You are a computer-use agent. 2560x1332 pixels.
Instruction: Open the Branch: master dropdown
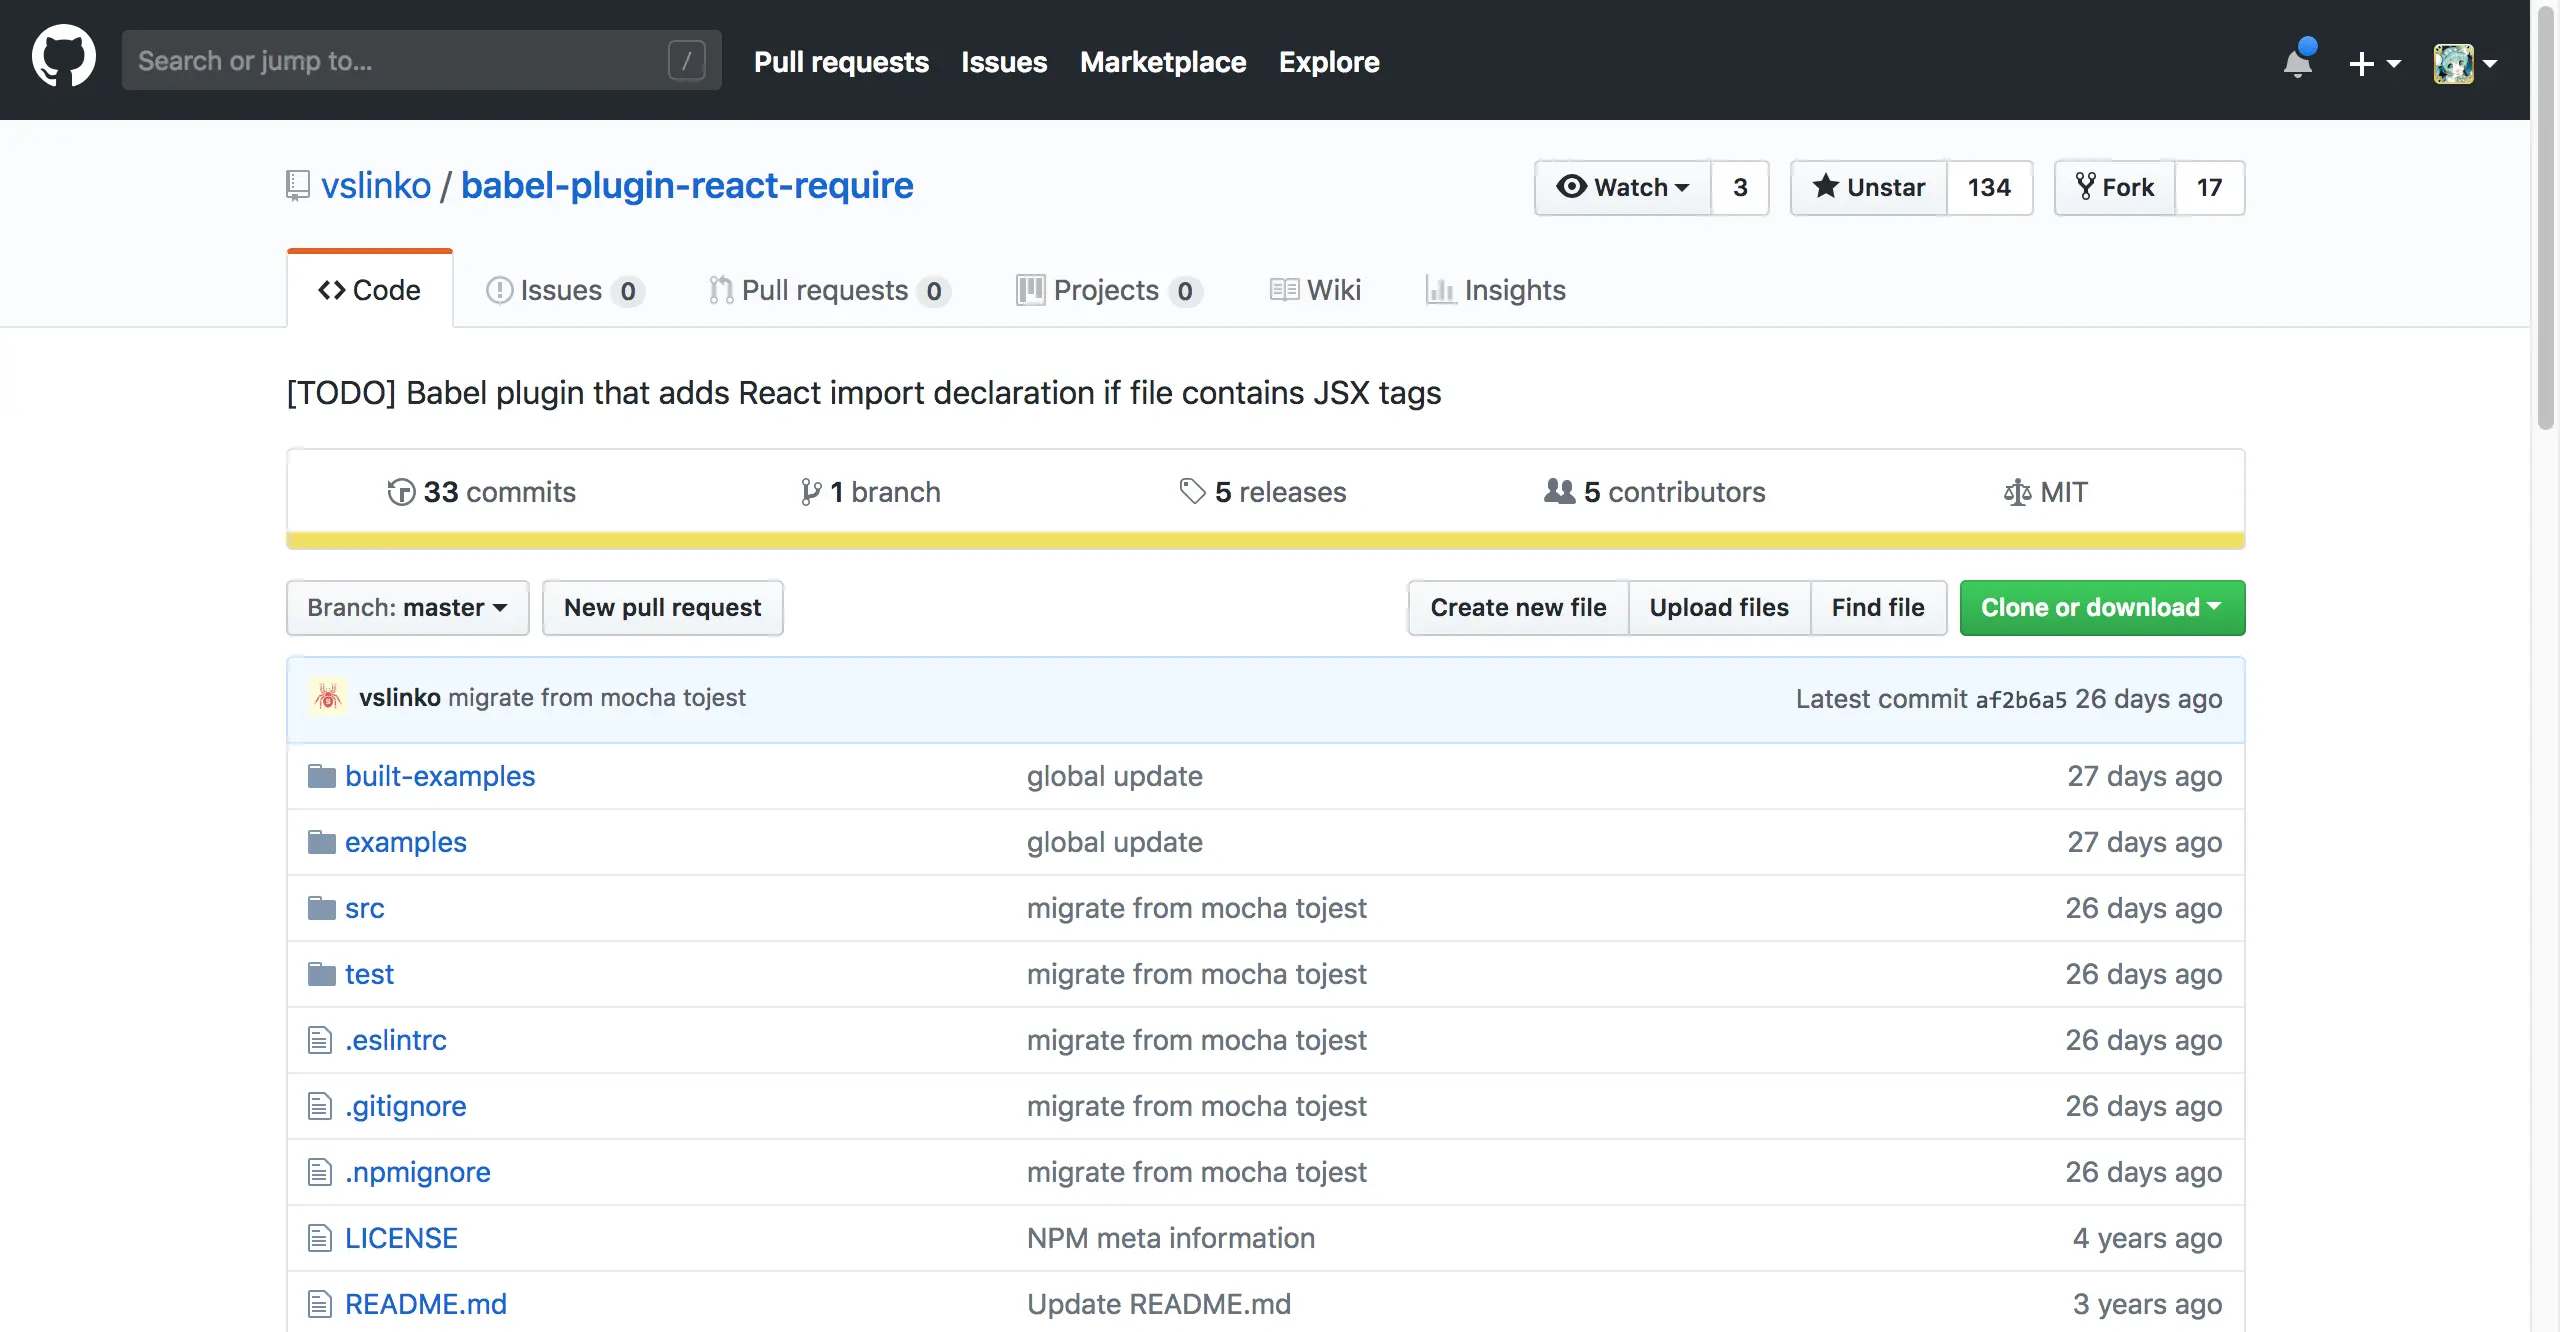point(408,607)
